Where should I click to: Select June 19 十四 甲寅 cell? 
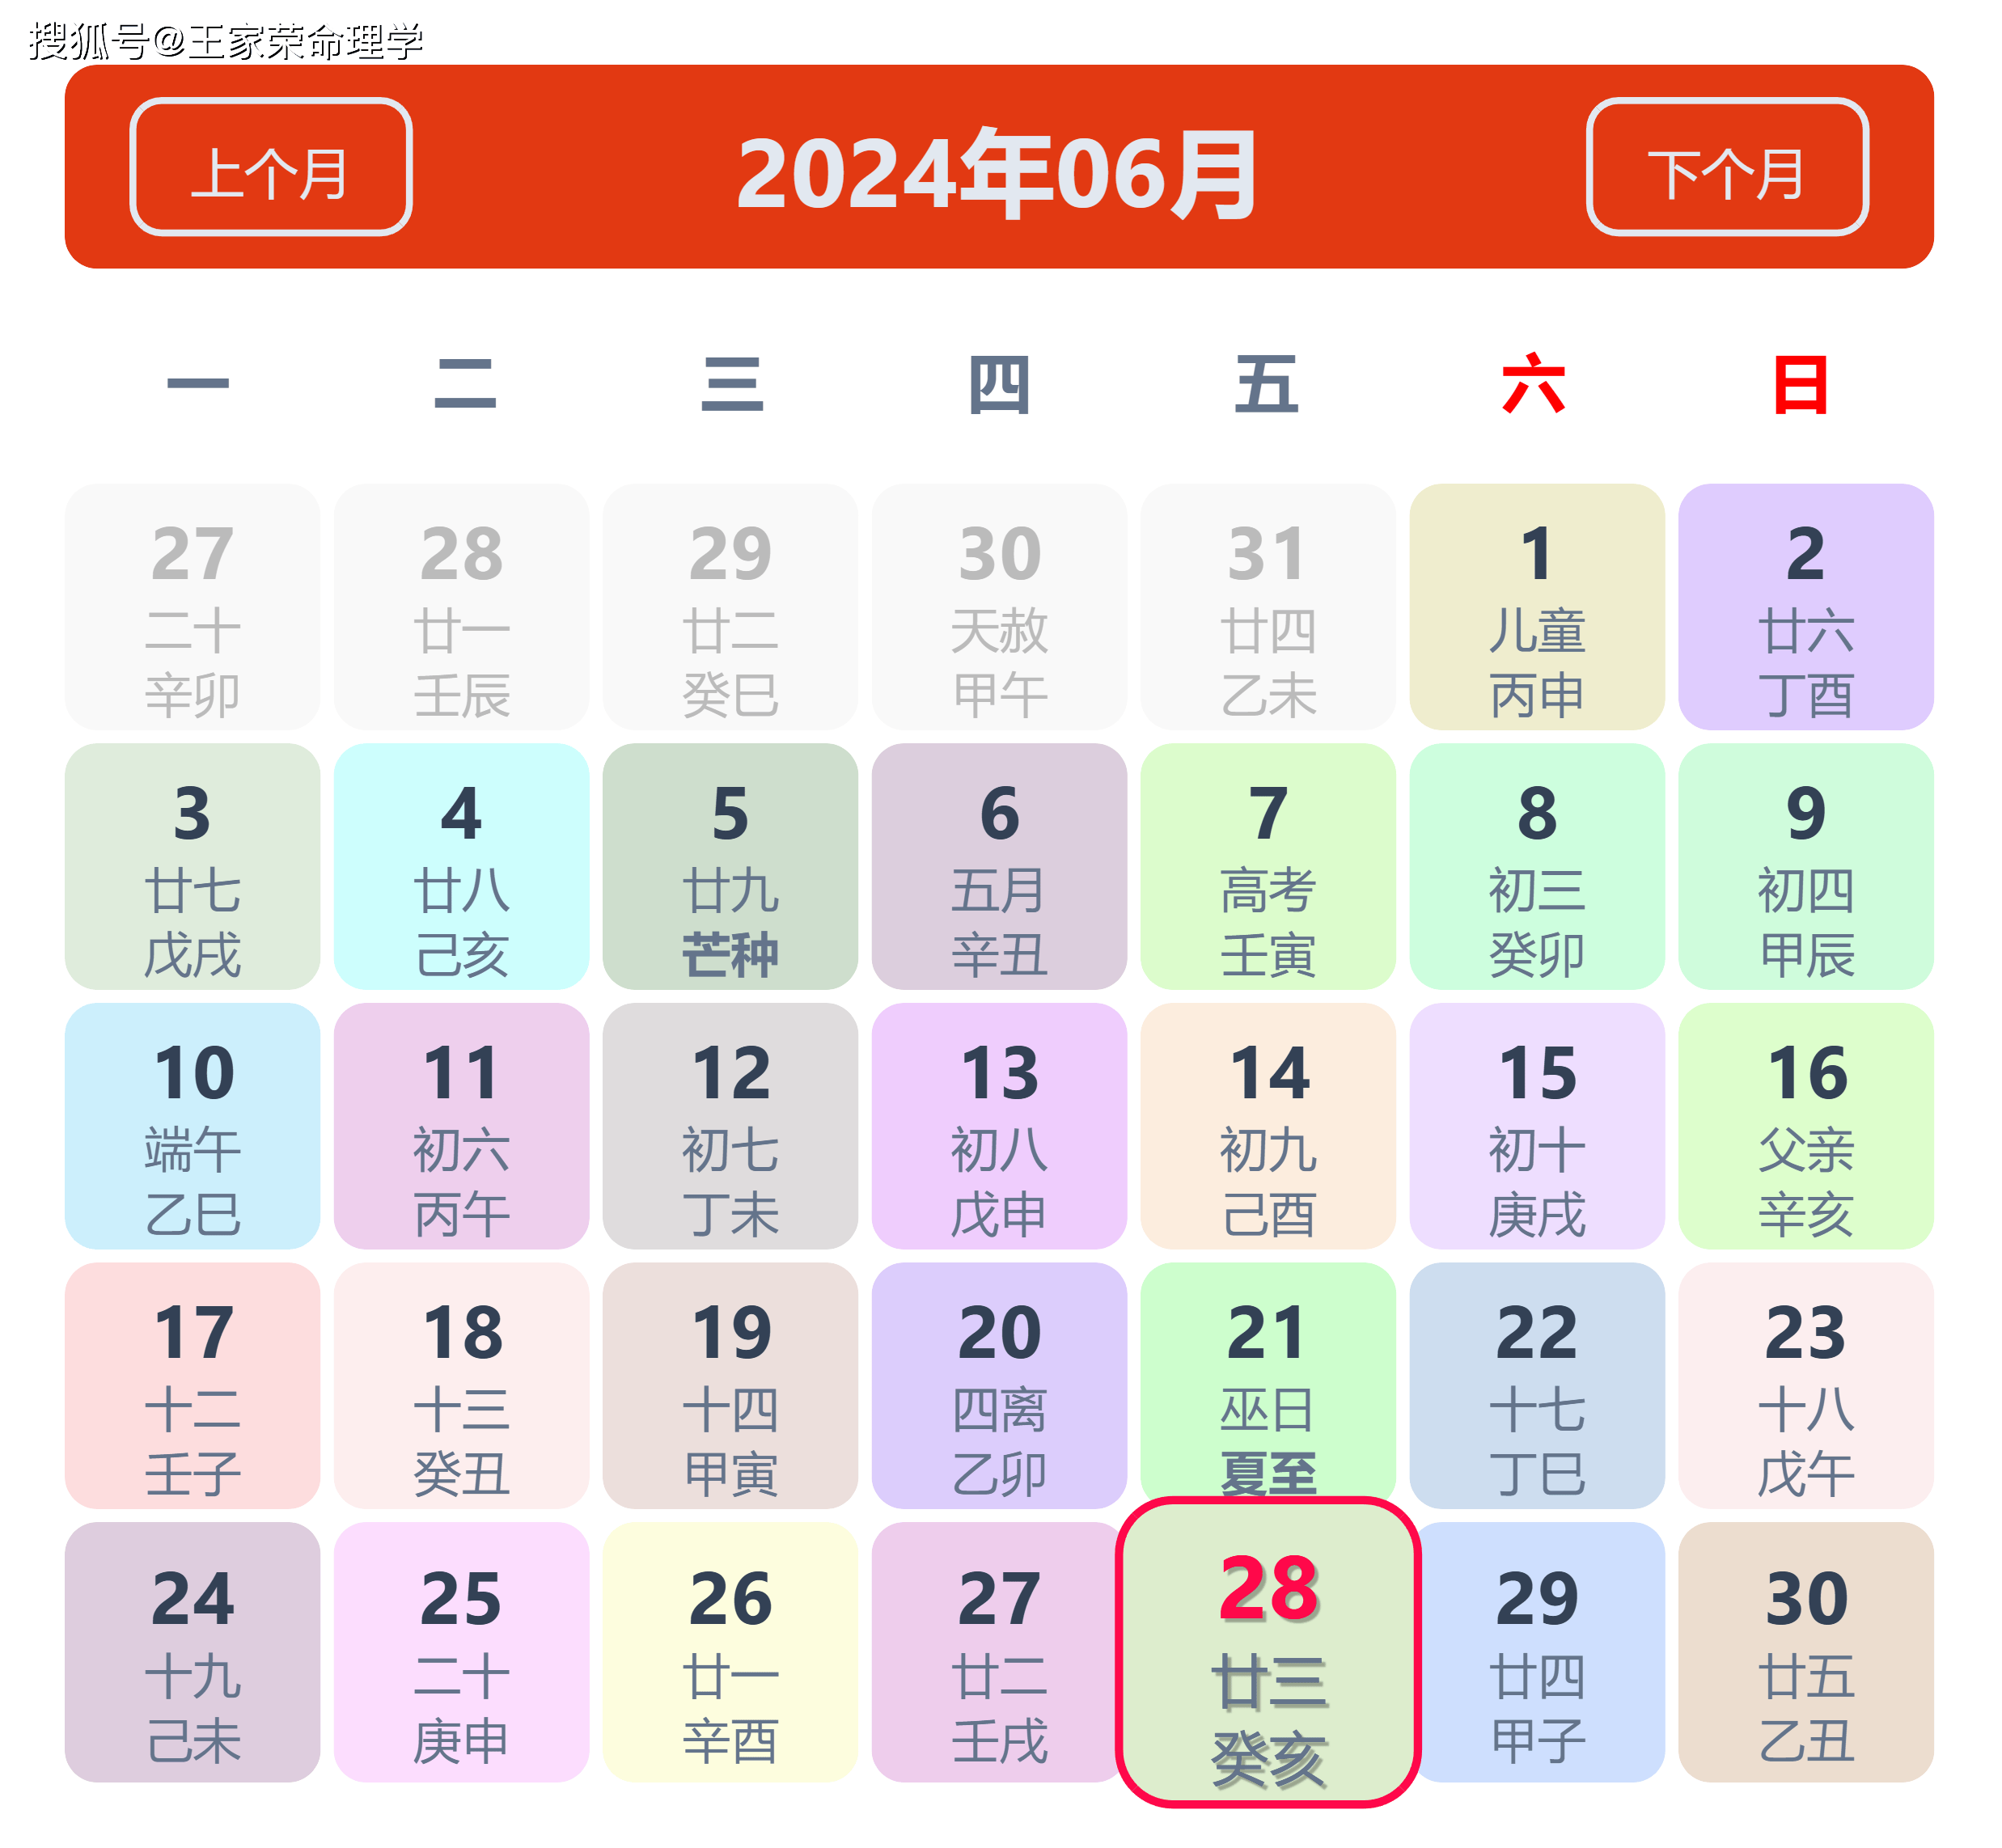tap(730, 1385)
